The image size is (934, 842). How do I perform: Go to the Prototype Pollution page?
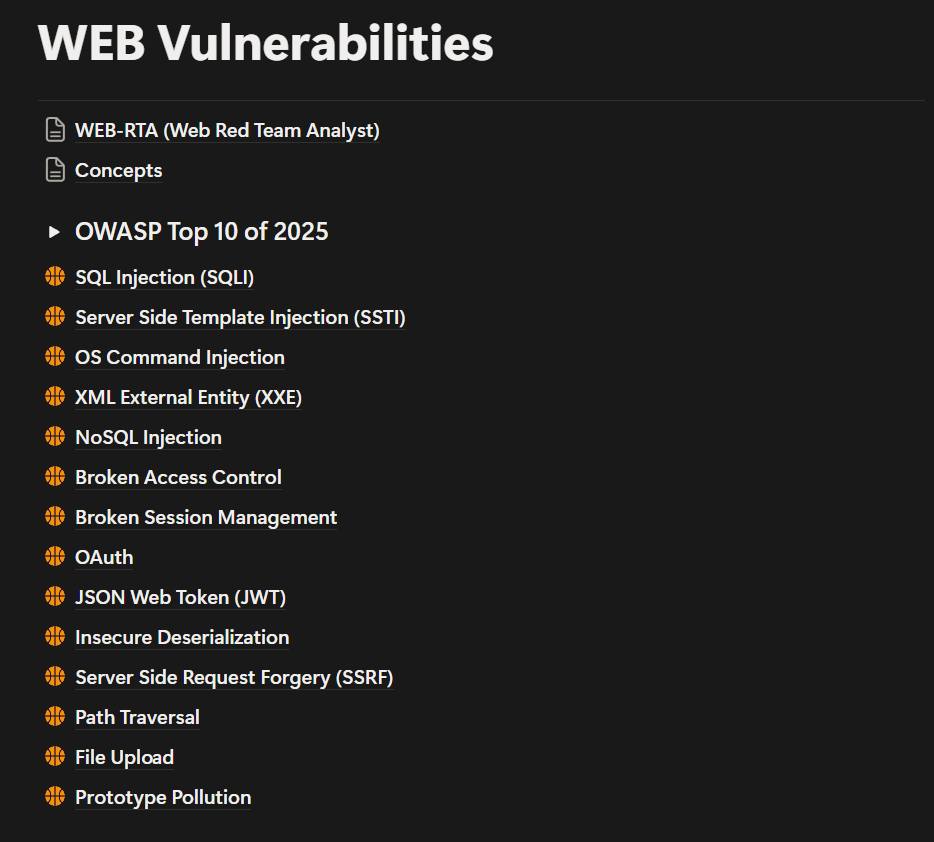pos(163,797)
